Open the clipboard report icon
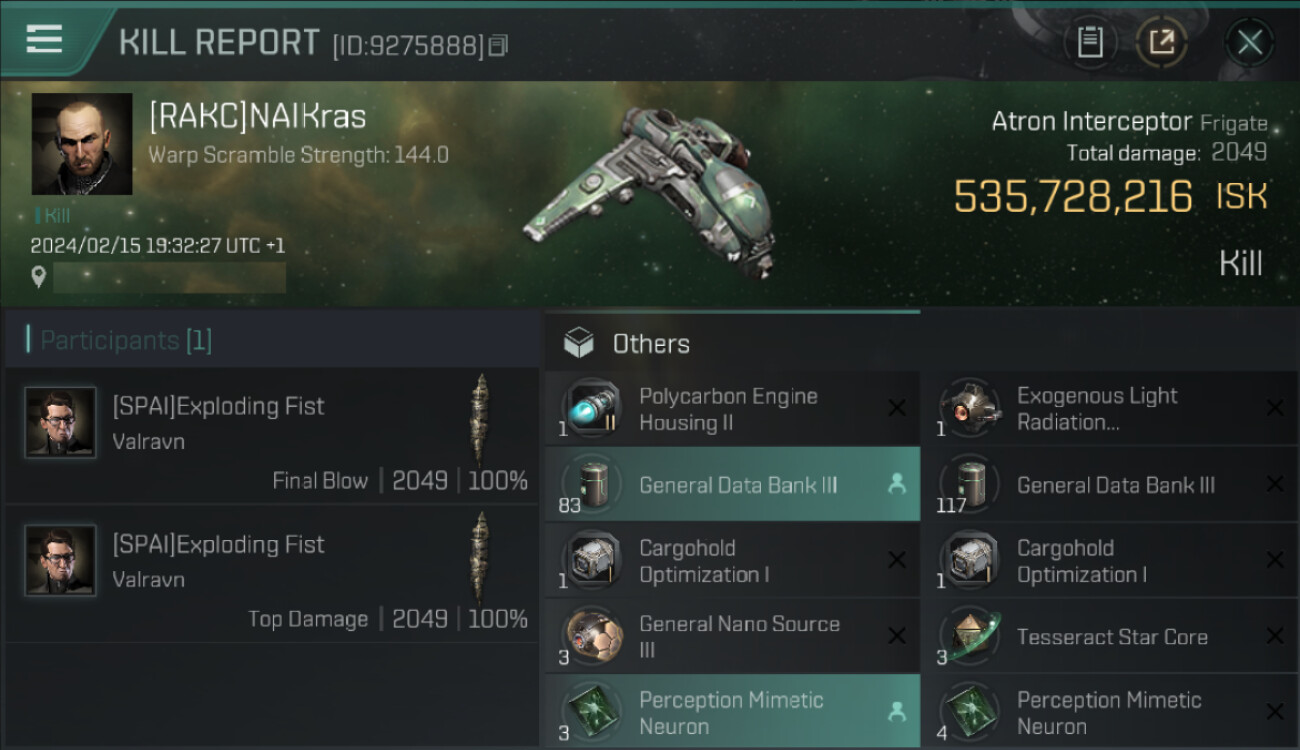Screen dimensions: 1300x750 coord(1090,42)
